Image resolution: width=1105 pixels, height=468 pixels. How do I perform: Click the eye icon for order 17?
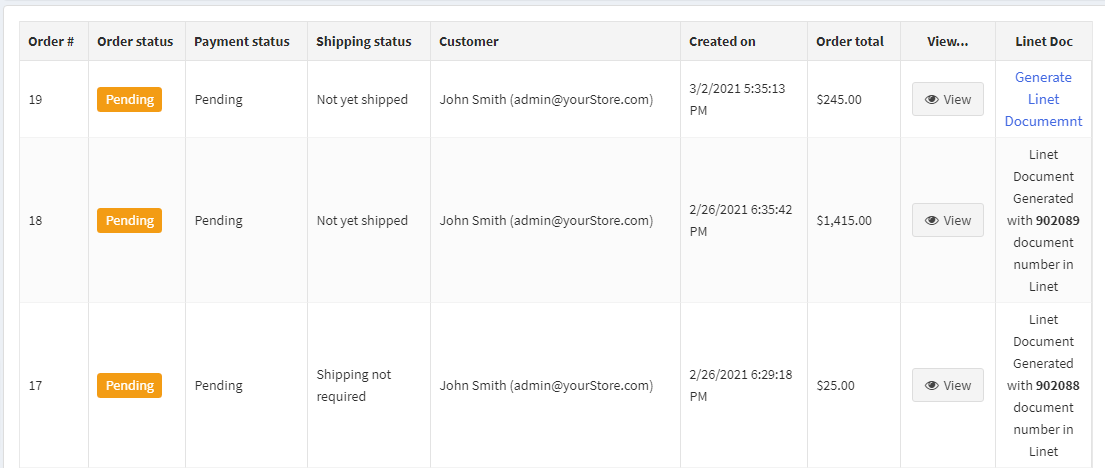(932, 386)
